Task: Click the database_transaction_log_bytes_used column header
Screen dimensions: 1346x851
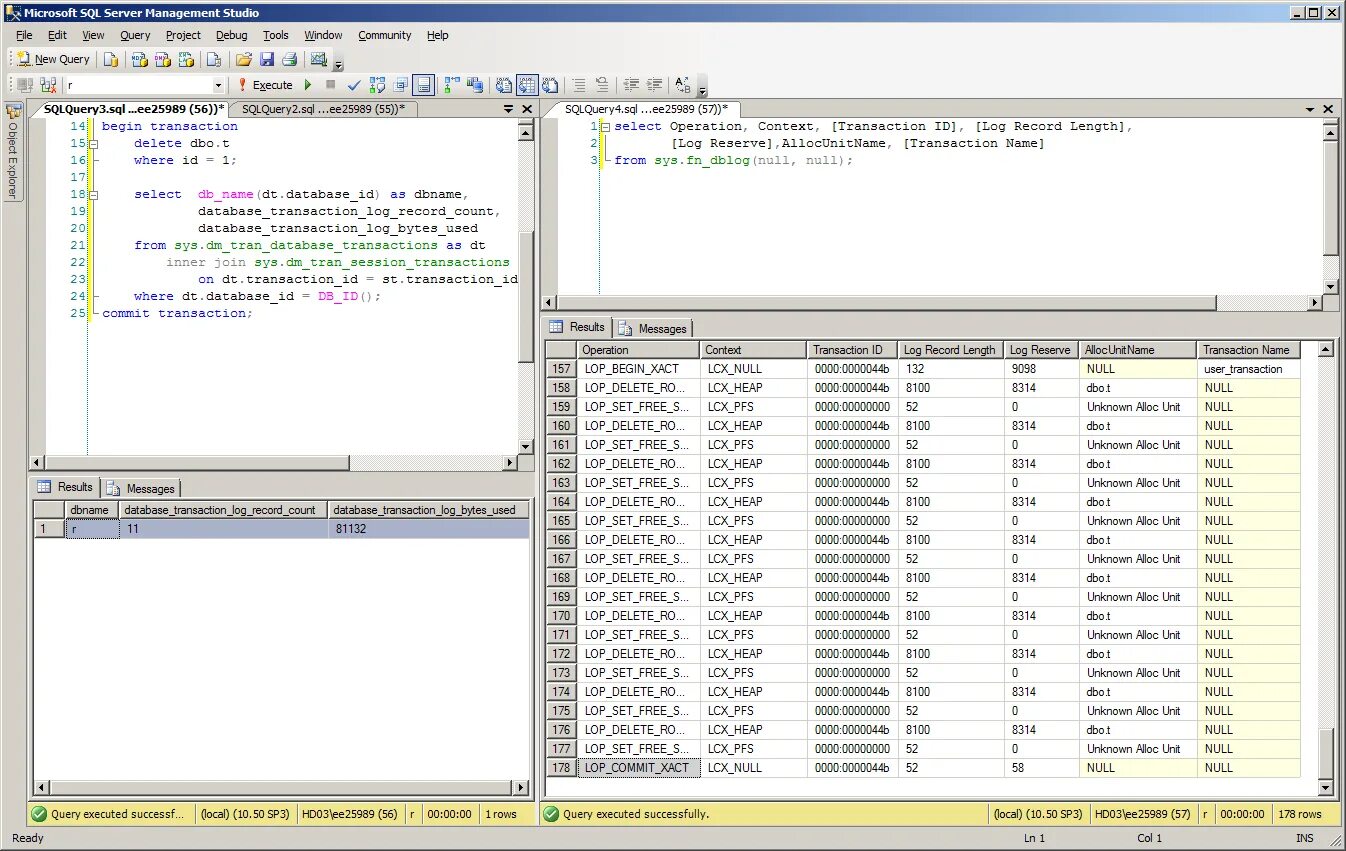Action: (x=428, y=510)
